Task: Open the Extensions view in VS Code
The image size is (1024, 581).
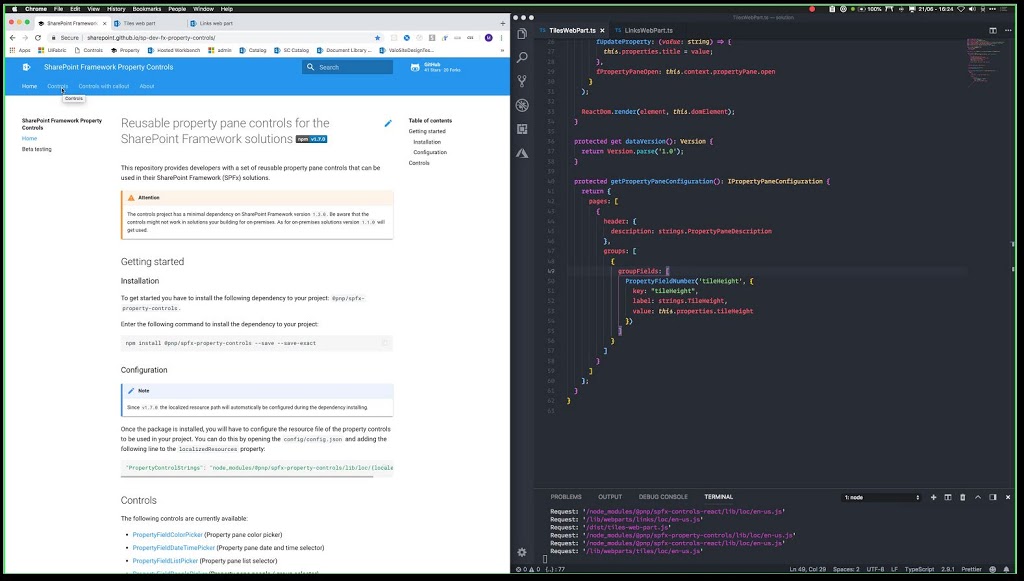Action: (x=522, y=129)
